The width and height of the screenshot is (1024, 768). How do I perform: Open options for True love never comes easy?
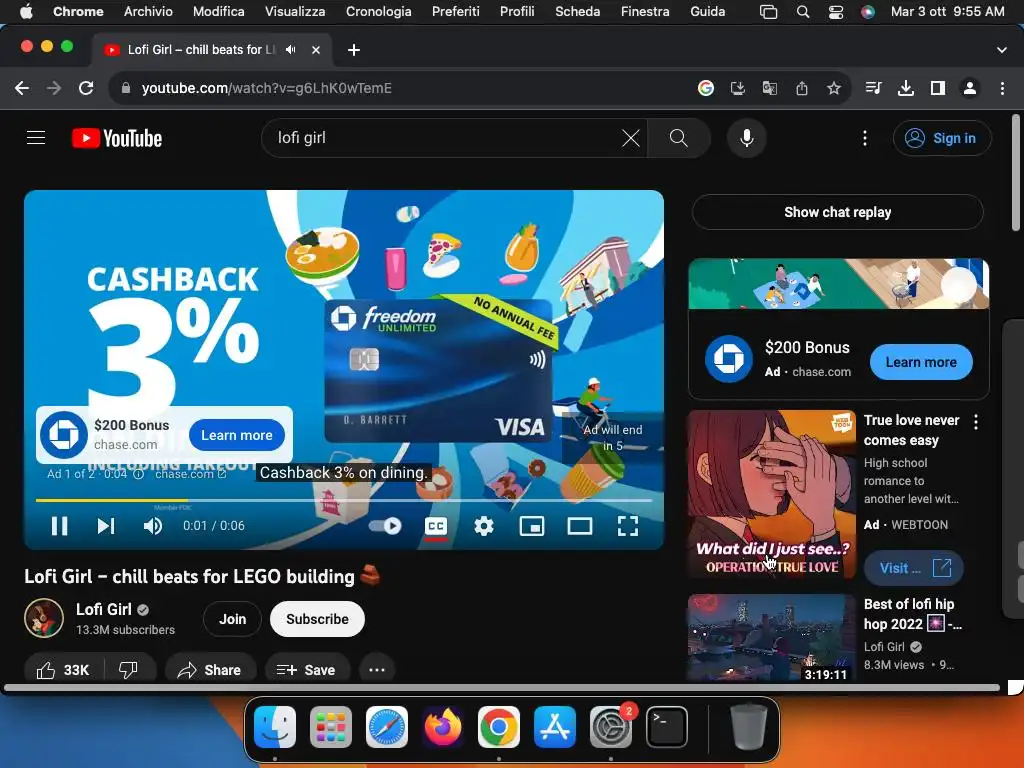(x=976, y=422)
